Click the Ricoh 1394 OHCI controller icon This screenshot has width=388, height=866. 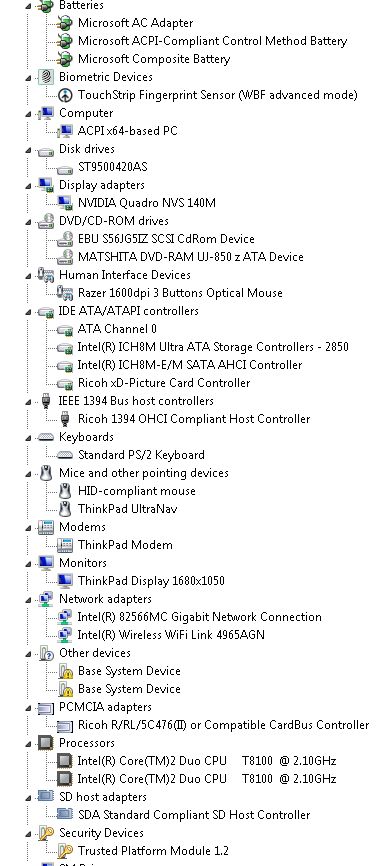click(x=65, y=419)
